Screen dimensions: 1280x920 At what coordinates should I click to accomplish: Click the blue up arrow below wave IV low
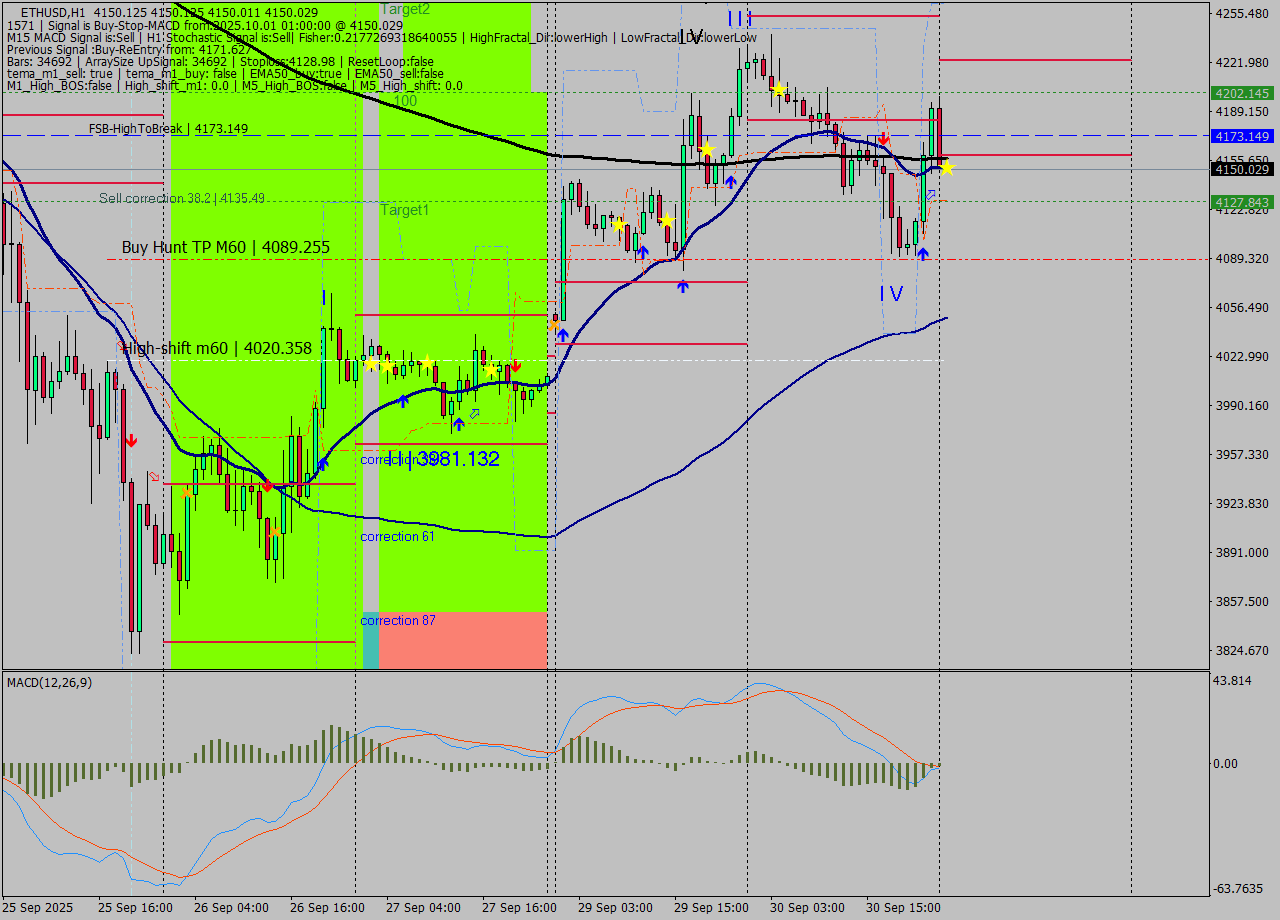(922, 254)
